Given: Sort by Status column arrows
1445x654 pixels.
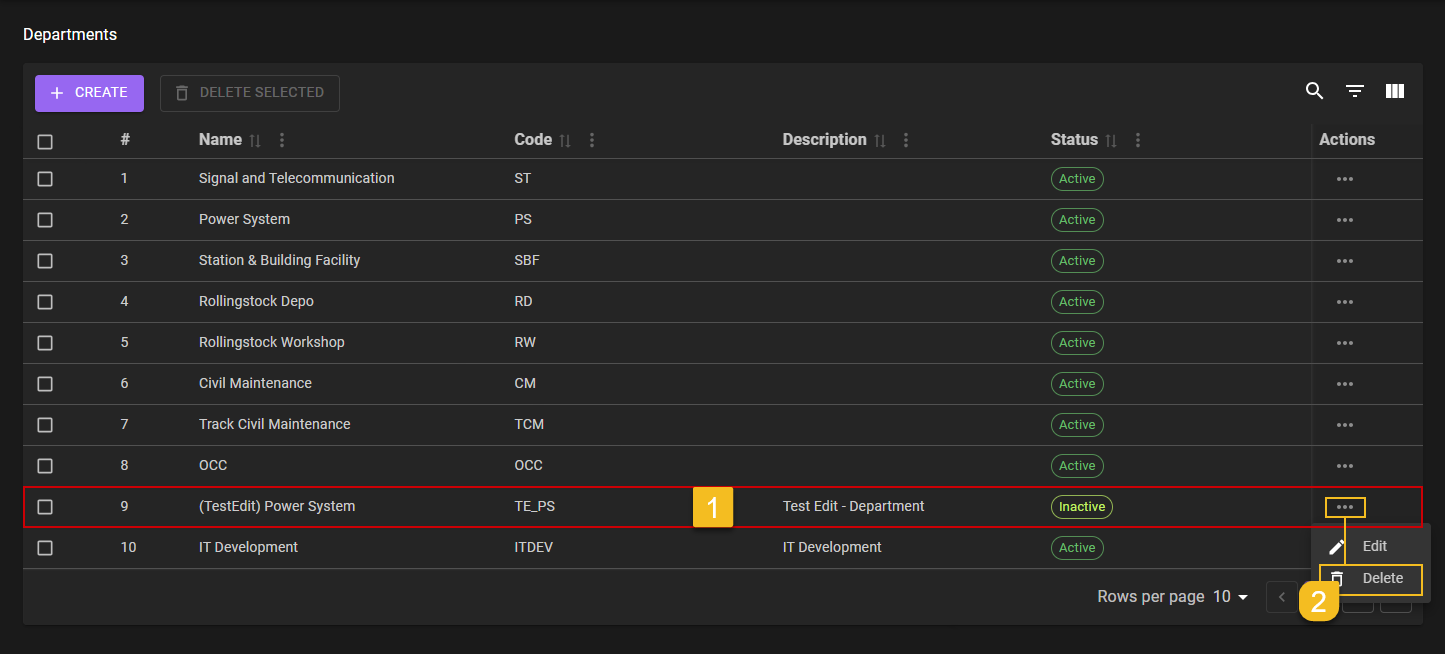Looking at the screenshot, I should pyautogui.click(x=1111, y=141).
